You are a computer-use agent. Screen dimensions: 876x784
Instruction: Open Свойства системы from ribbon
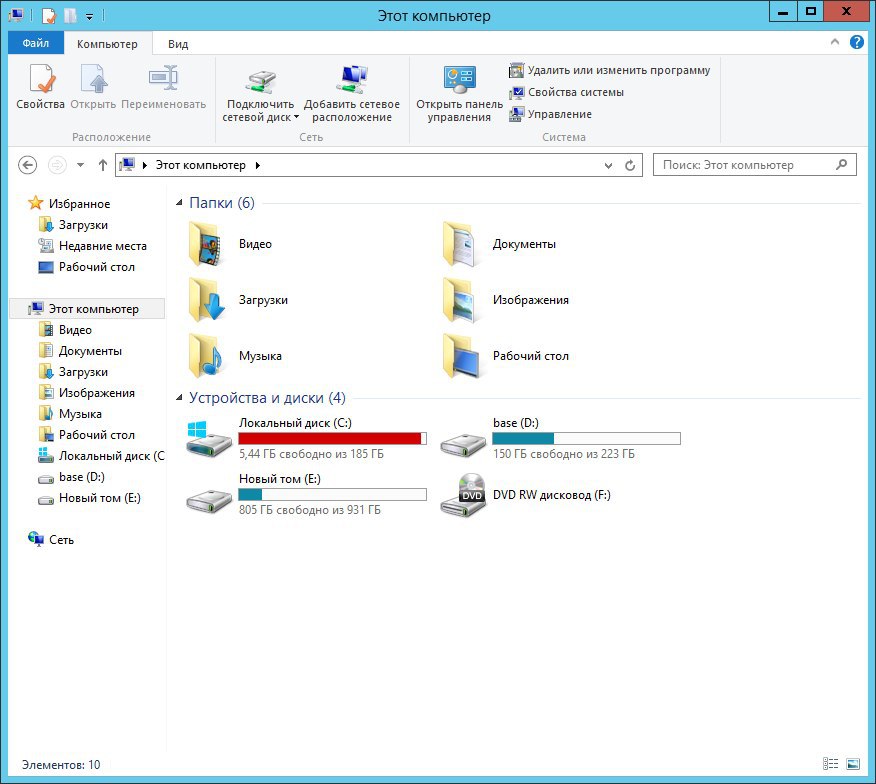[x=566, y=92]
